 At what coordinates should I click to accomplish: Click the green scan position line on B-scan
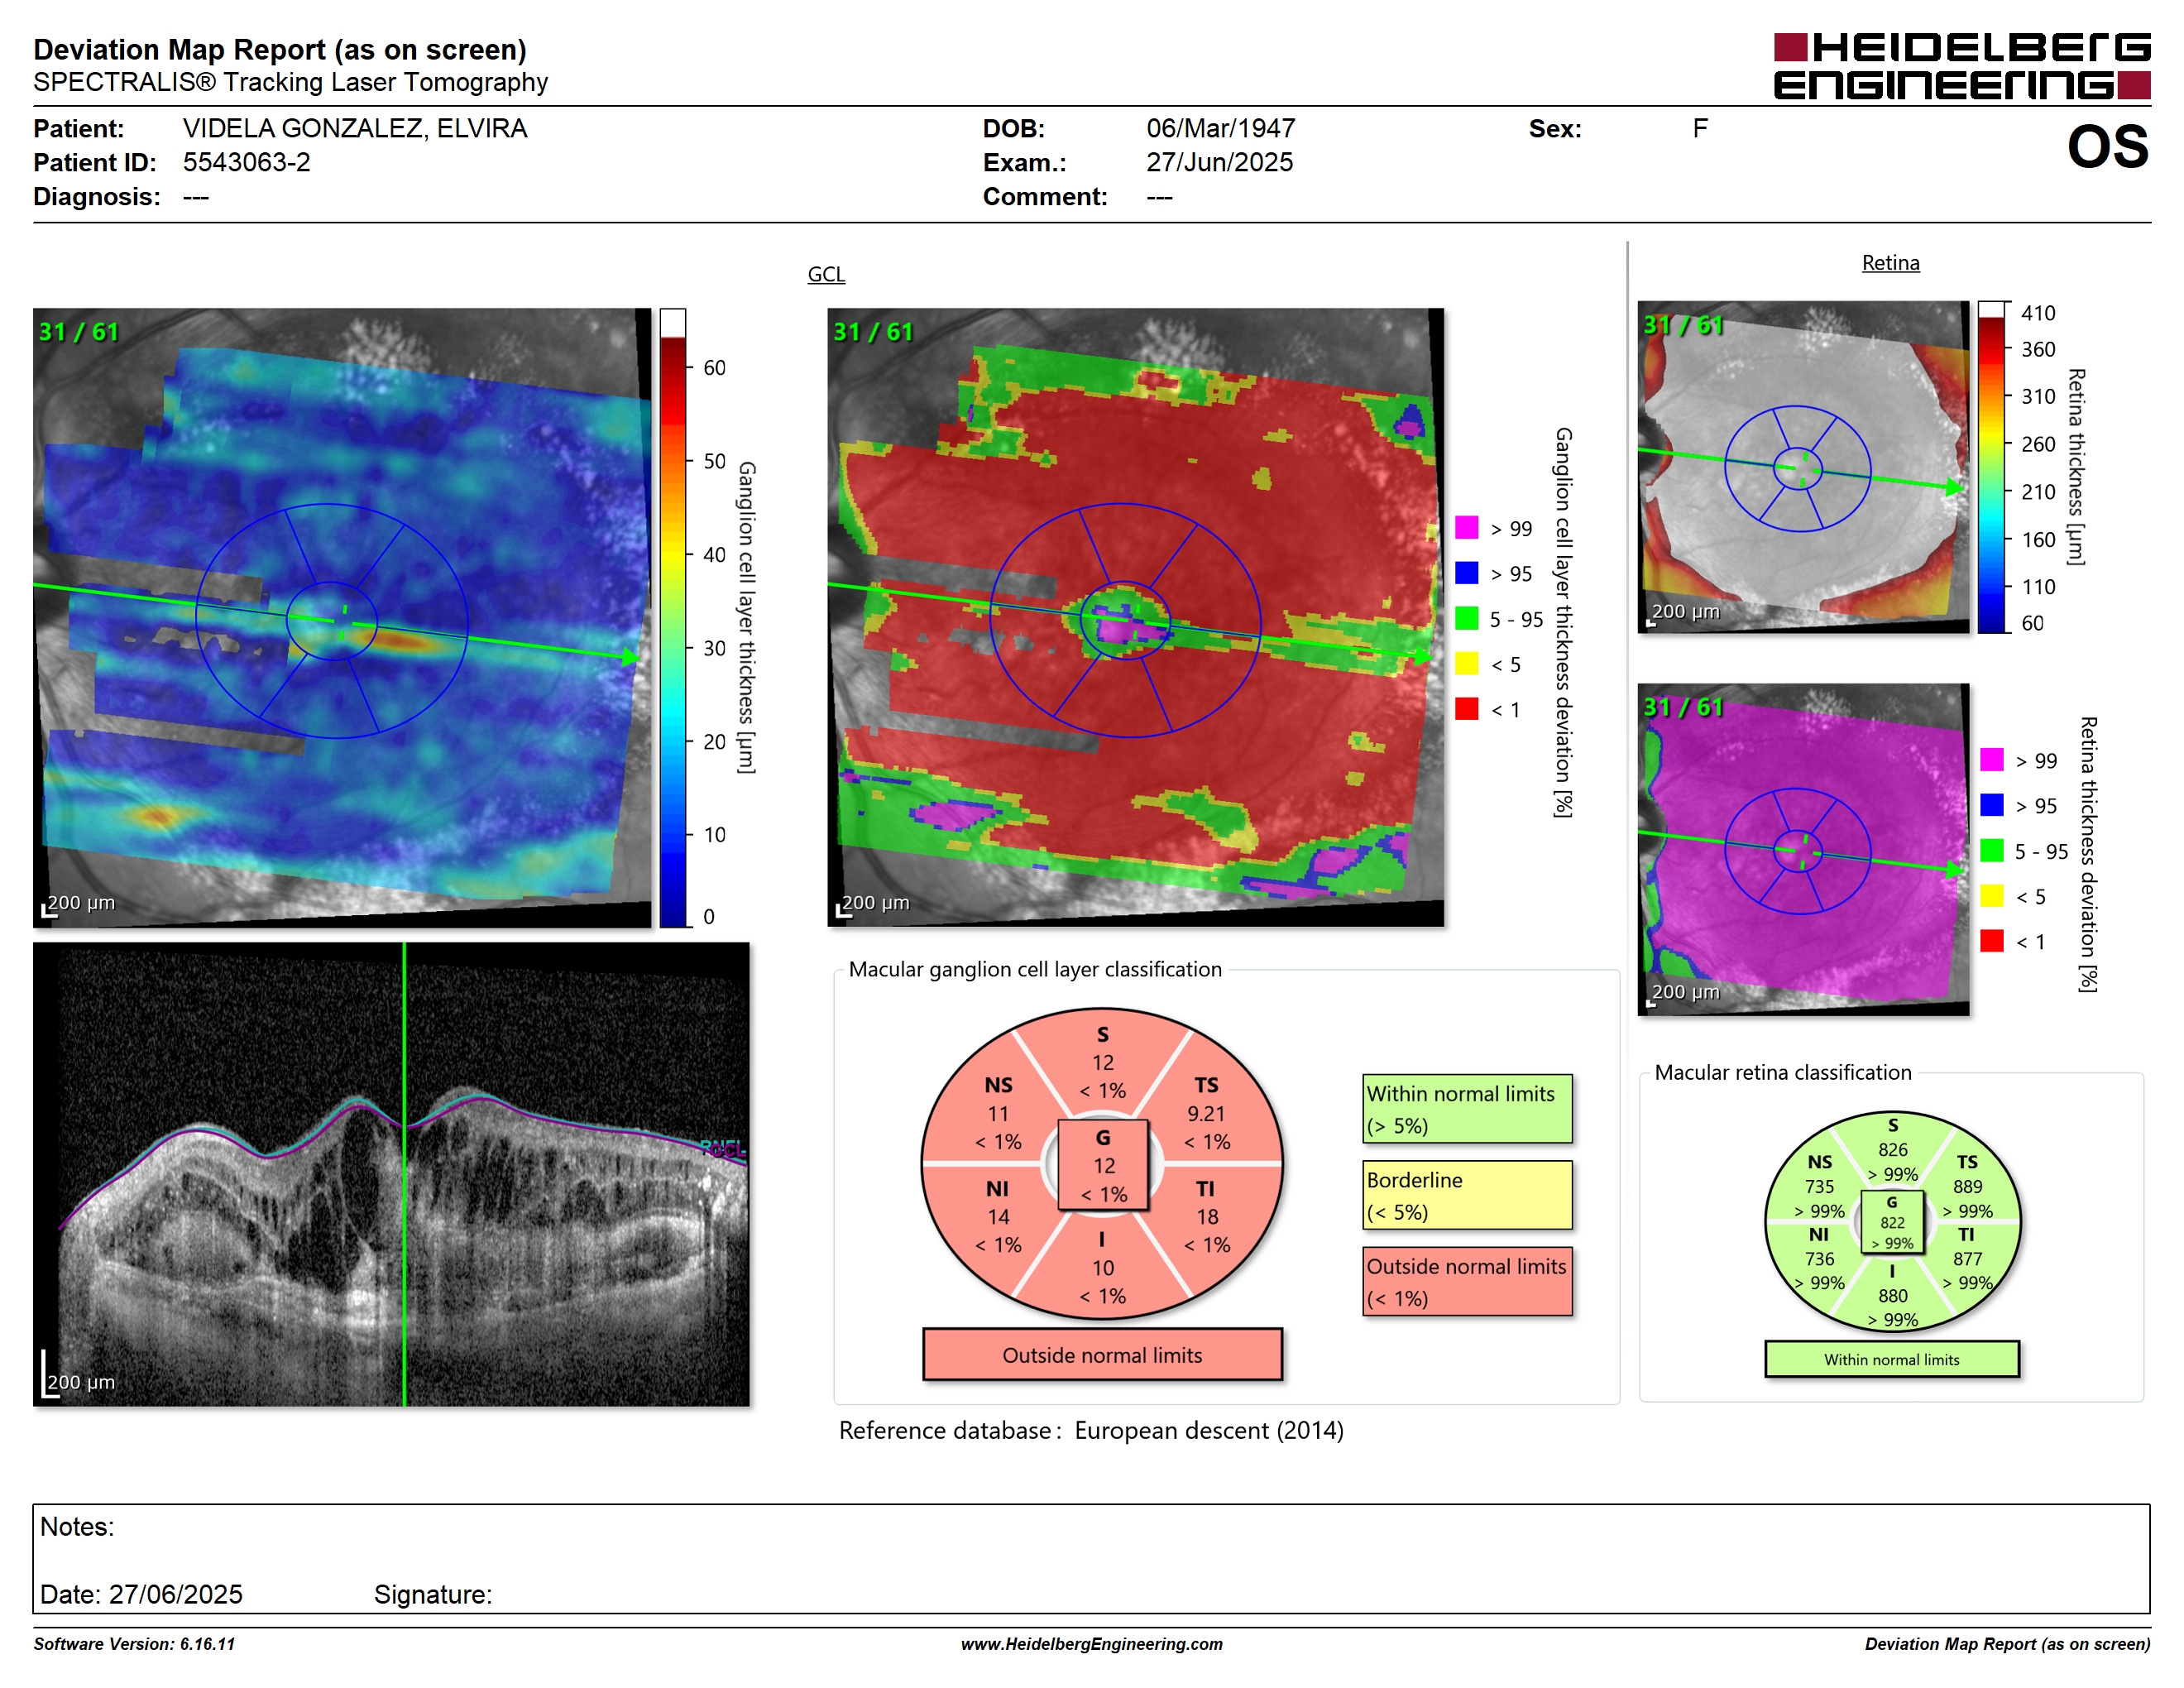coord(404,1174)
